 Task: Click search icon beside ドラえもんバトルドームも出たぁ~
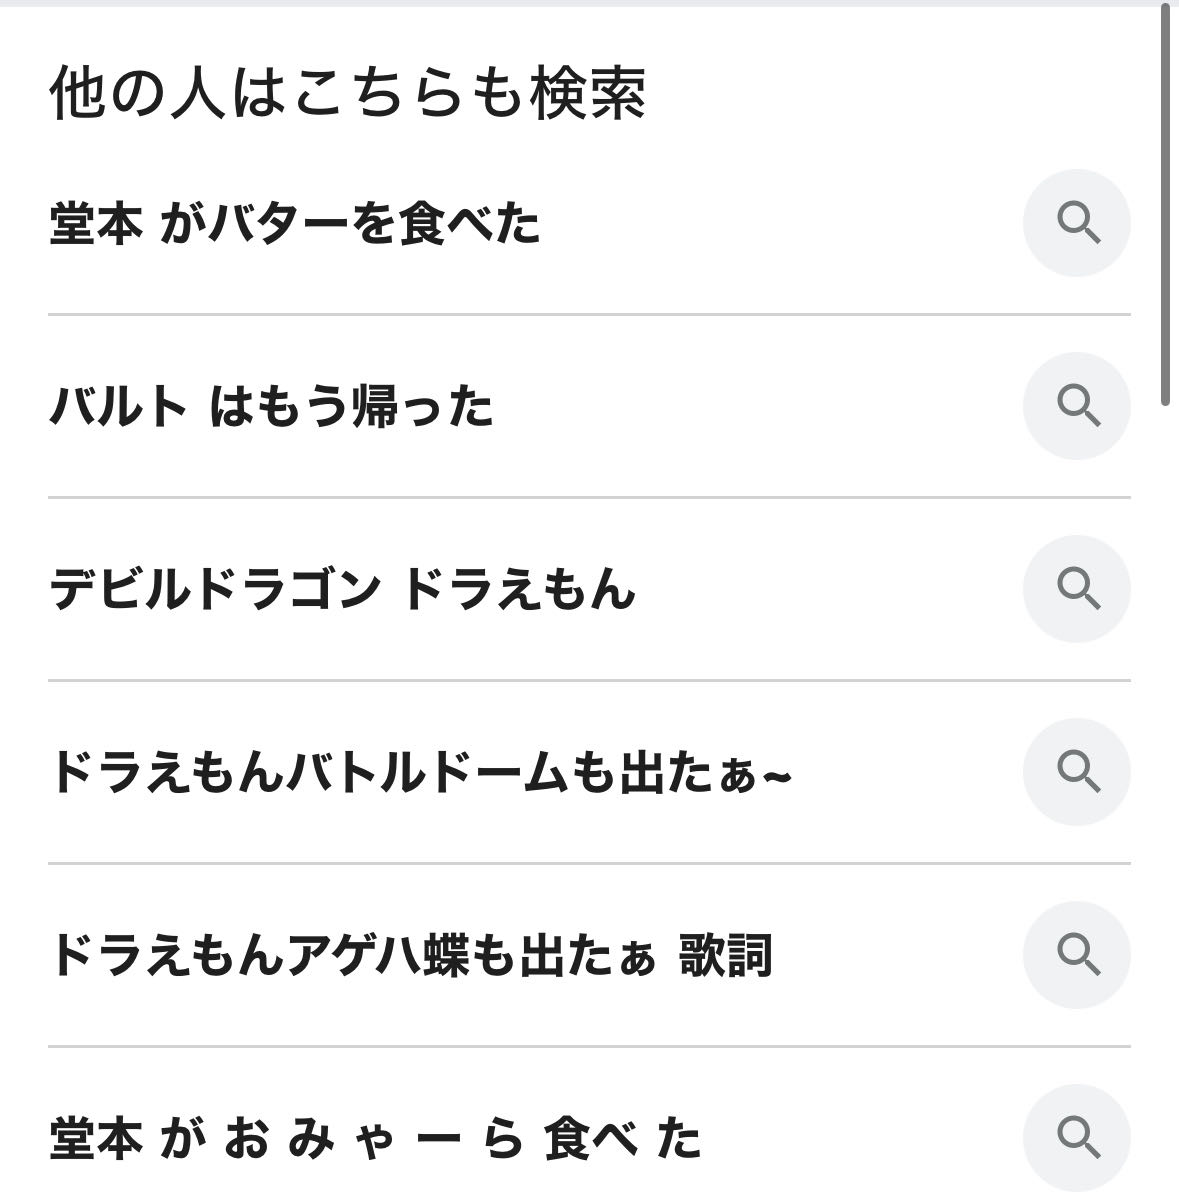tap(1076, 772)
